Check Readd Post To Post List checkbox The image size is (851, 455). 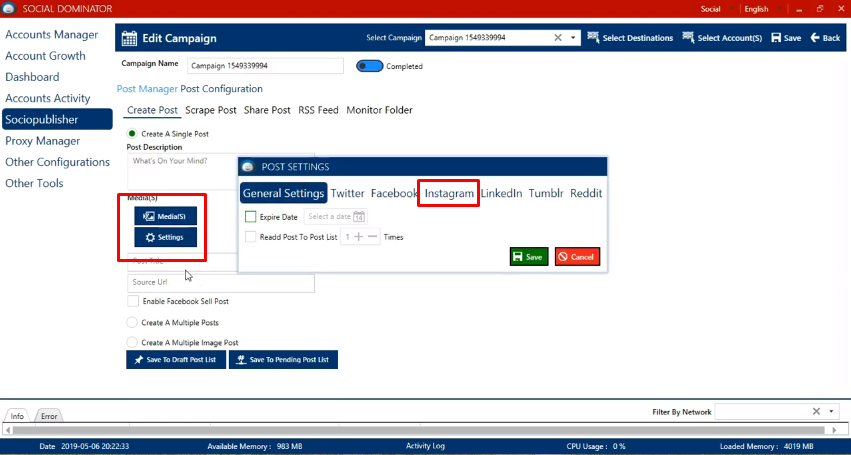[250, 237]
